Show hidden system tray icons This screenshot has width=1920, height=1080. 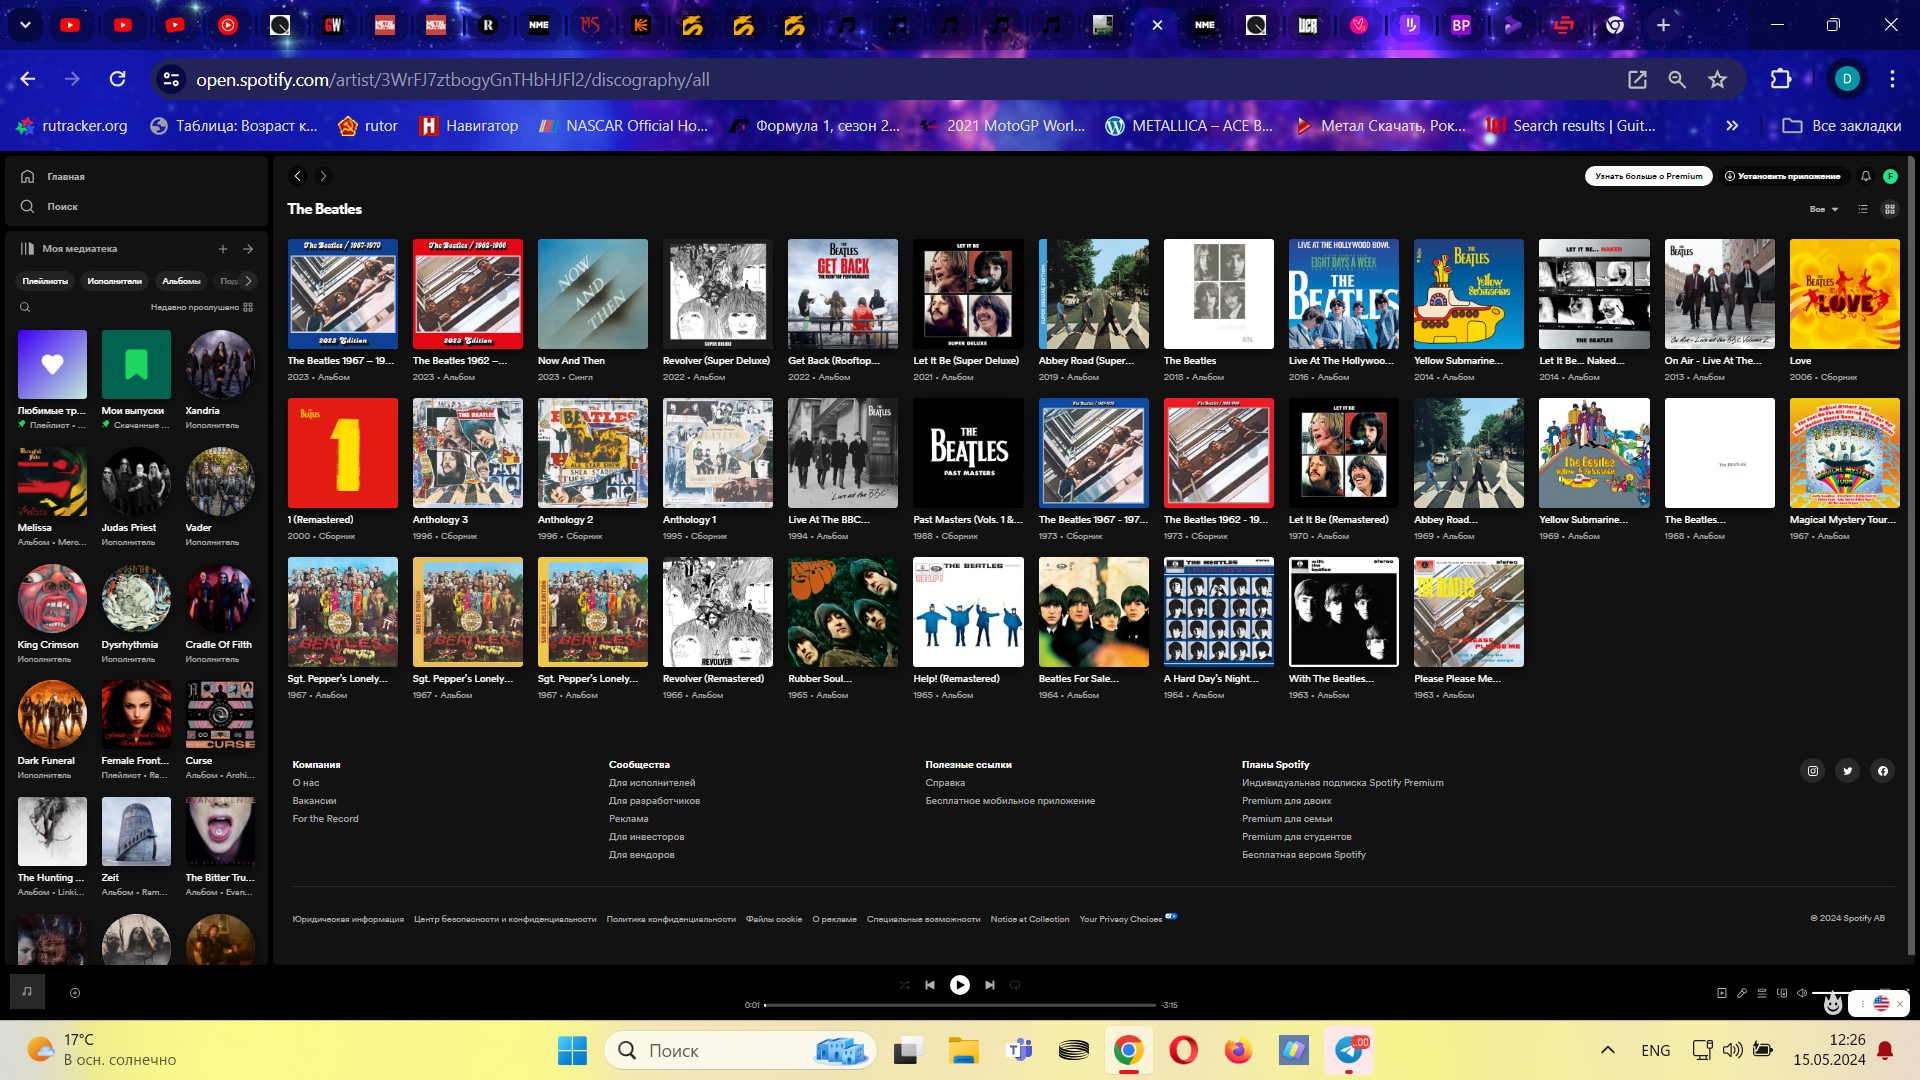point(1608,1050)
